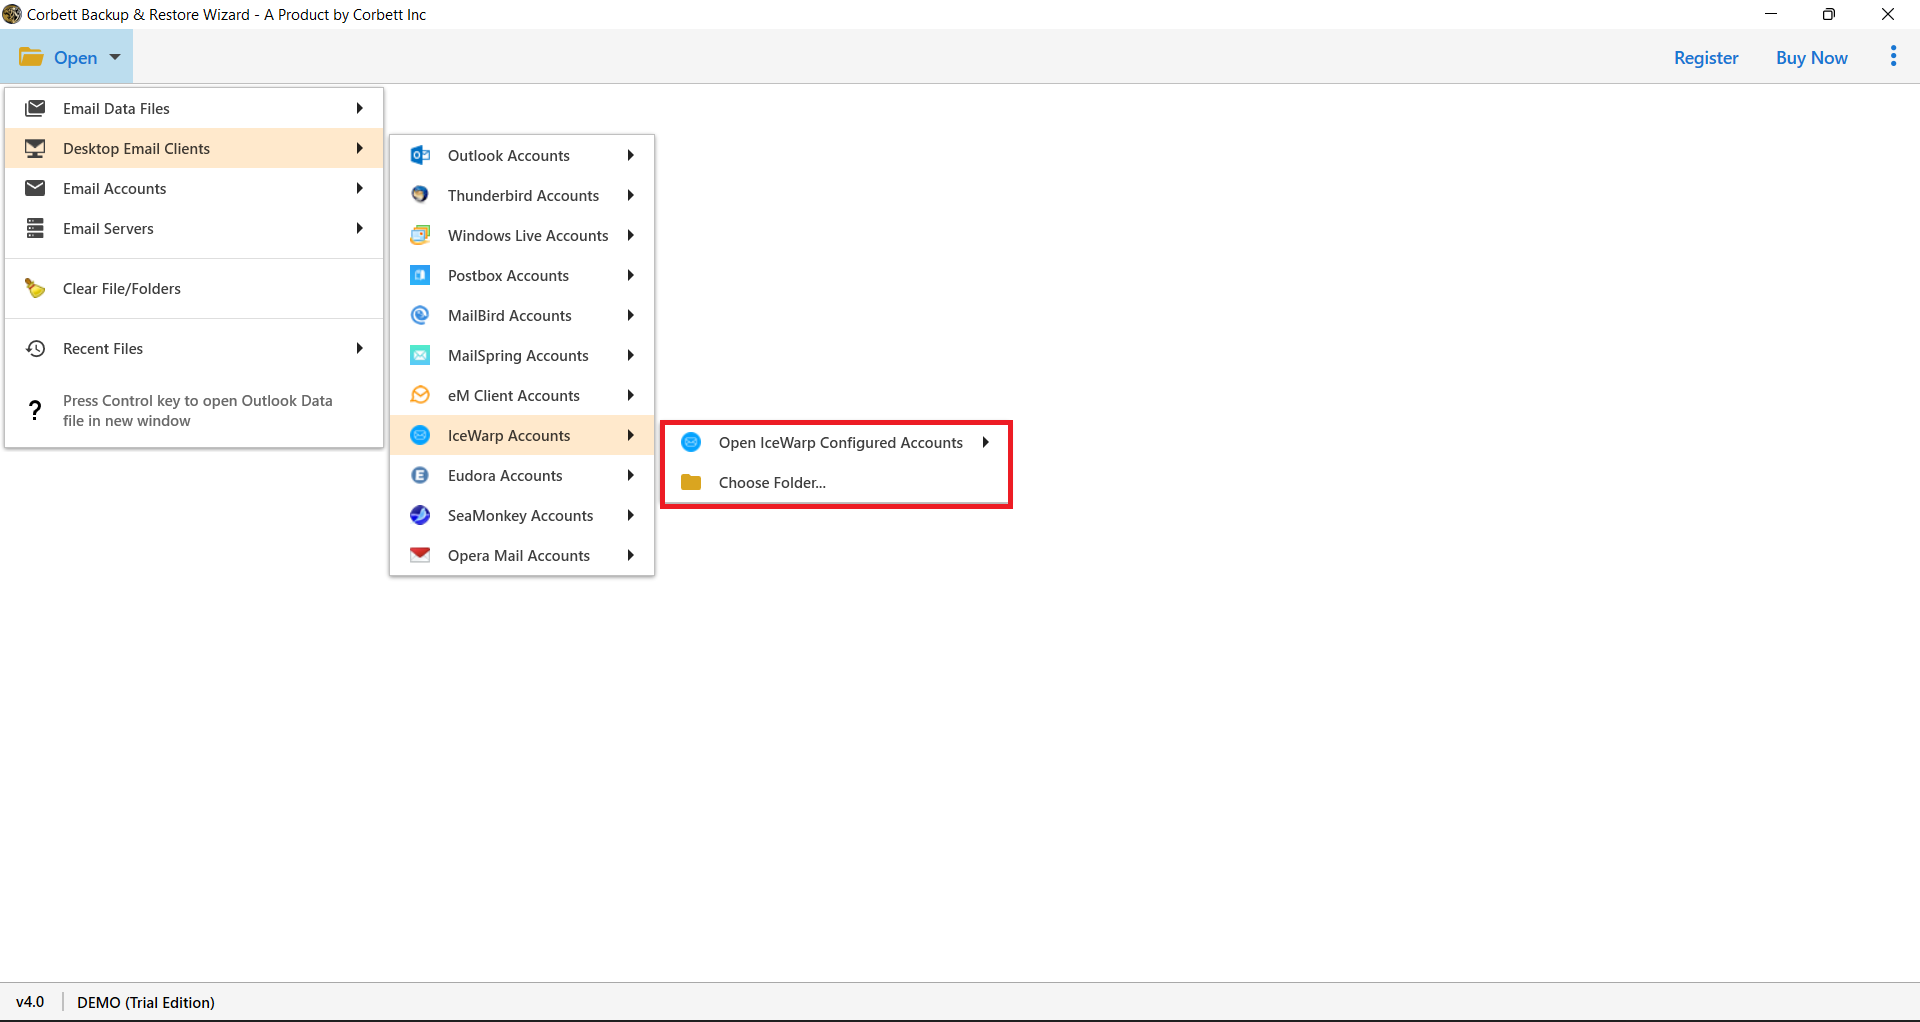
Task: Select Email Accounts menu entry
Action: coord(194,188)
